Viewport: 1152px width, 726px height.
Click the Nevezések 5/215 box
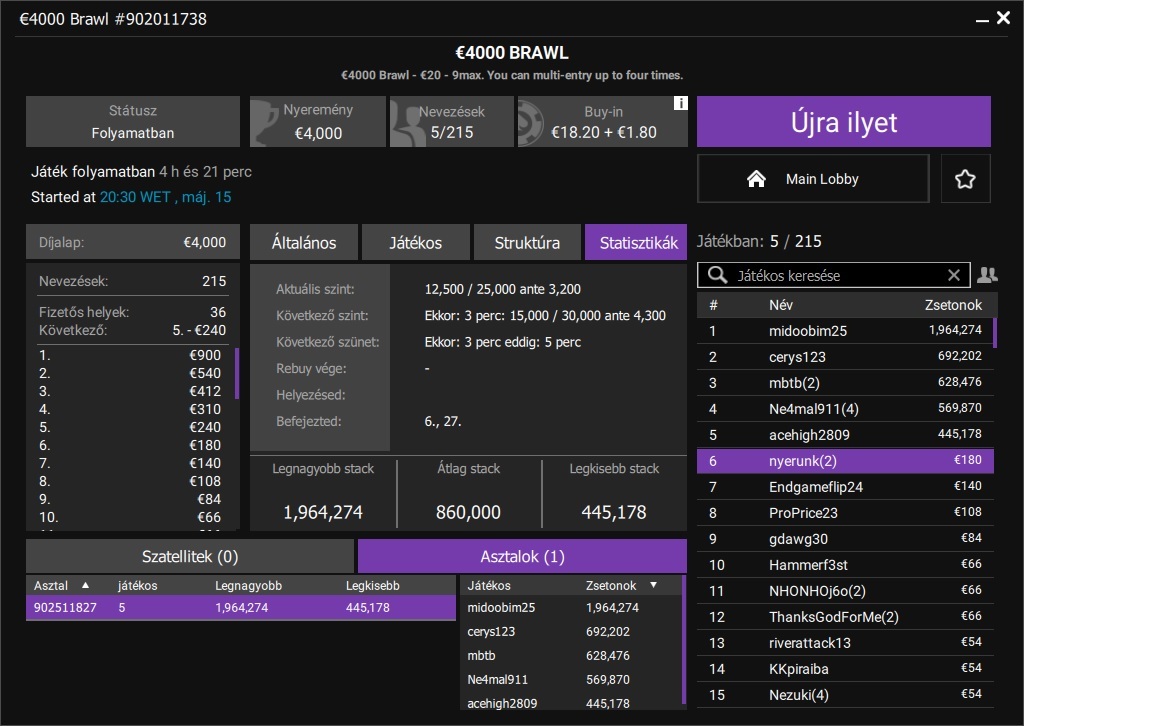(451, 122)
